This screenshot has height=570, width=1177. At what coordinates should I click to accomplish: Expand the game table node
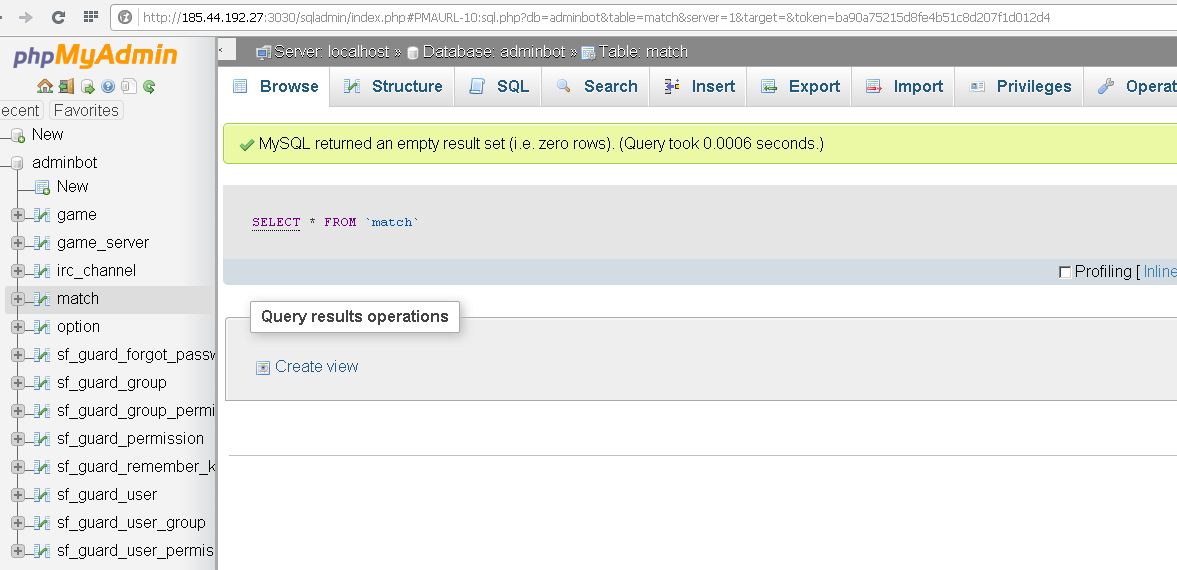[18, 216]
